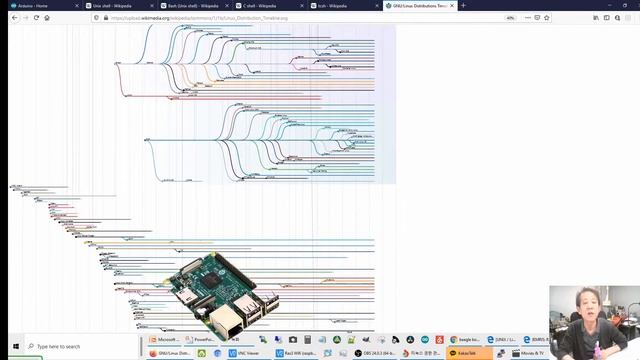Switch to tcsh - Wikipedia tab
The width and height of the screenshot is (640, 360).
345,6
